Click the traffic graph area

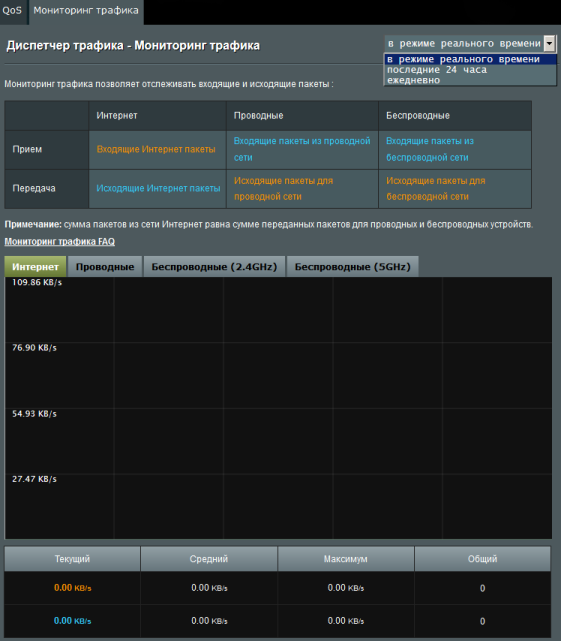tap(278, 408)
